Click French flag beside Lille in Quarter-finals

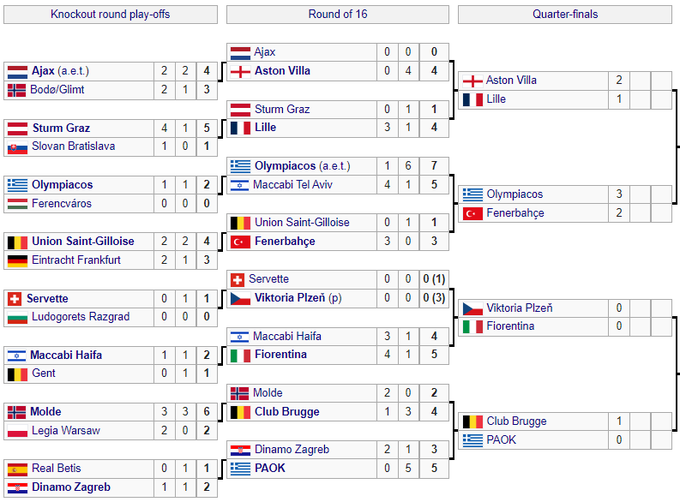click(x=472, y=100)
